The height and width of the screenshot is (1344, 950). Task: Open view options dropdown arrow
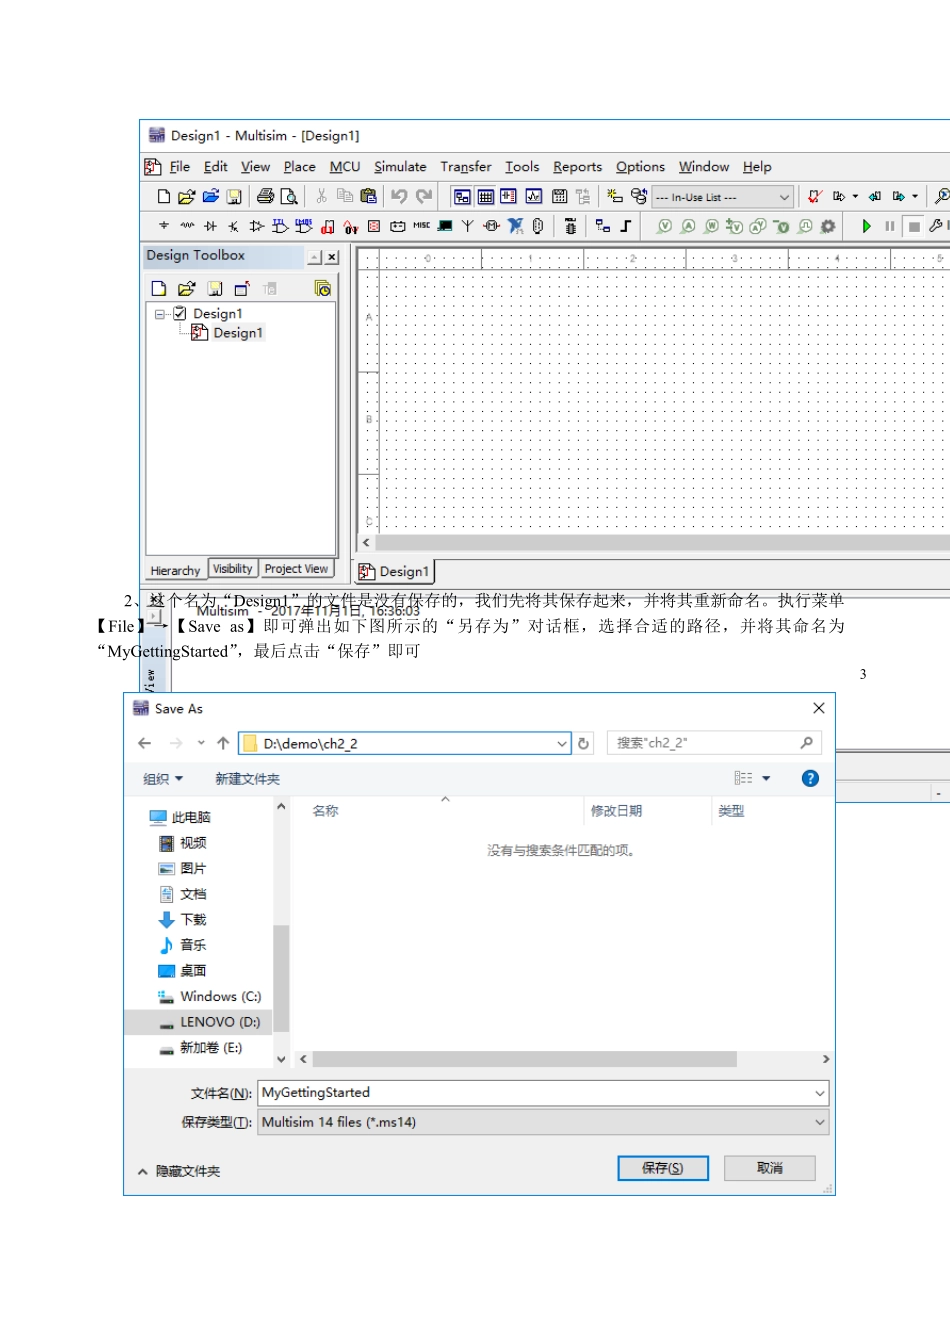pyautogui.click(x=767, y=779)
